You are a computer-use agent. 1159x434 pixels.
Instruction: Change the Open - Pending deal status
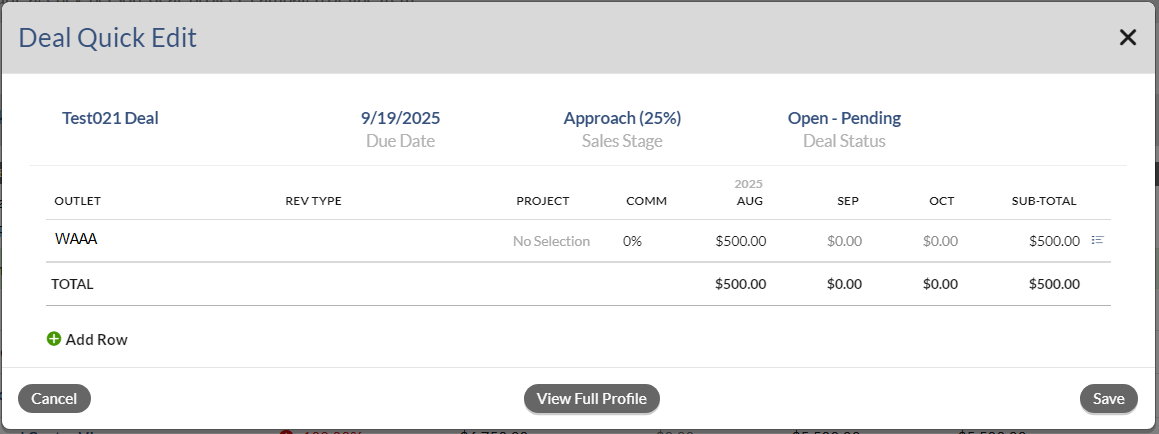(844, 118)
